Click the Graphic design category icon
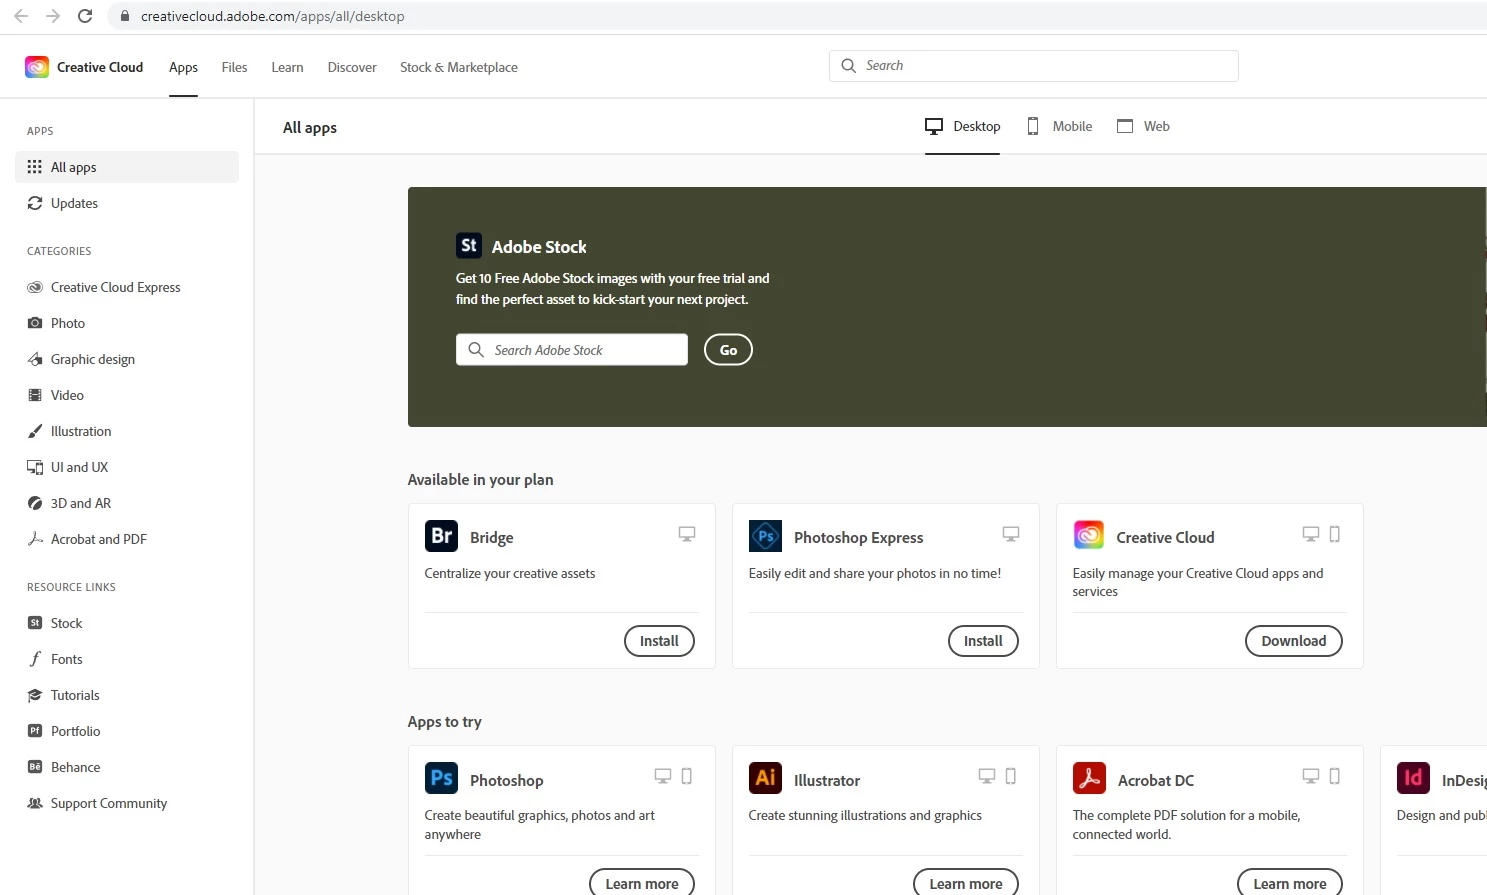Image resolution: width=1487 pixels, height=895 pixels. pyautogui.click(x=35, y=359)
